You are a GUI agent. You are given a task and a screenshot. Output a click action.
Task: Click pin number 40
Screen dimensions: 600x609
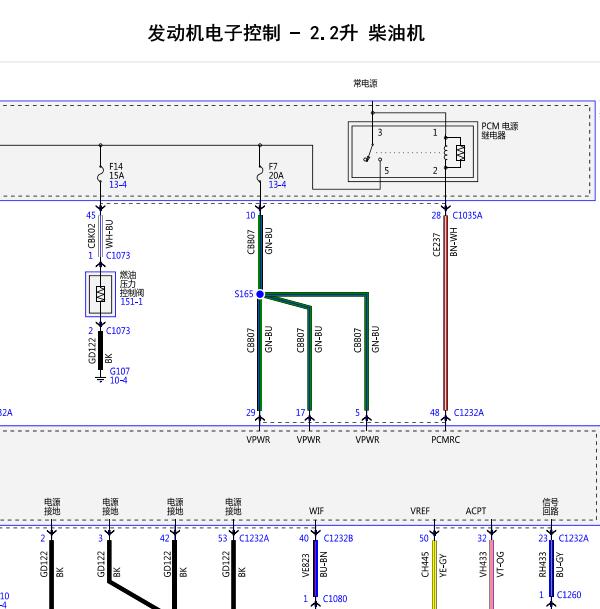point(304,538)
